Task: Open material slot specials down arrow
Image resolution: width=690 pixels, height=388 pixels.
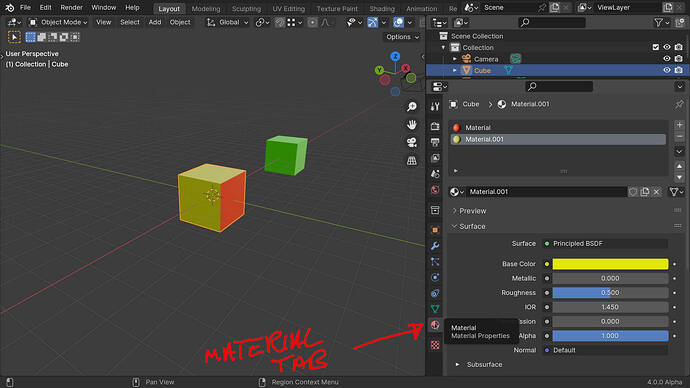Action: click(x=679, y=151)
